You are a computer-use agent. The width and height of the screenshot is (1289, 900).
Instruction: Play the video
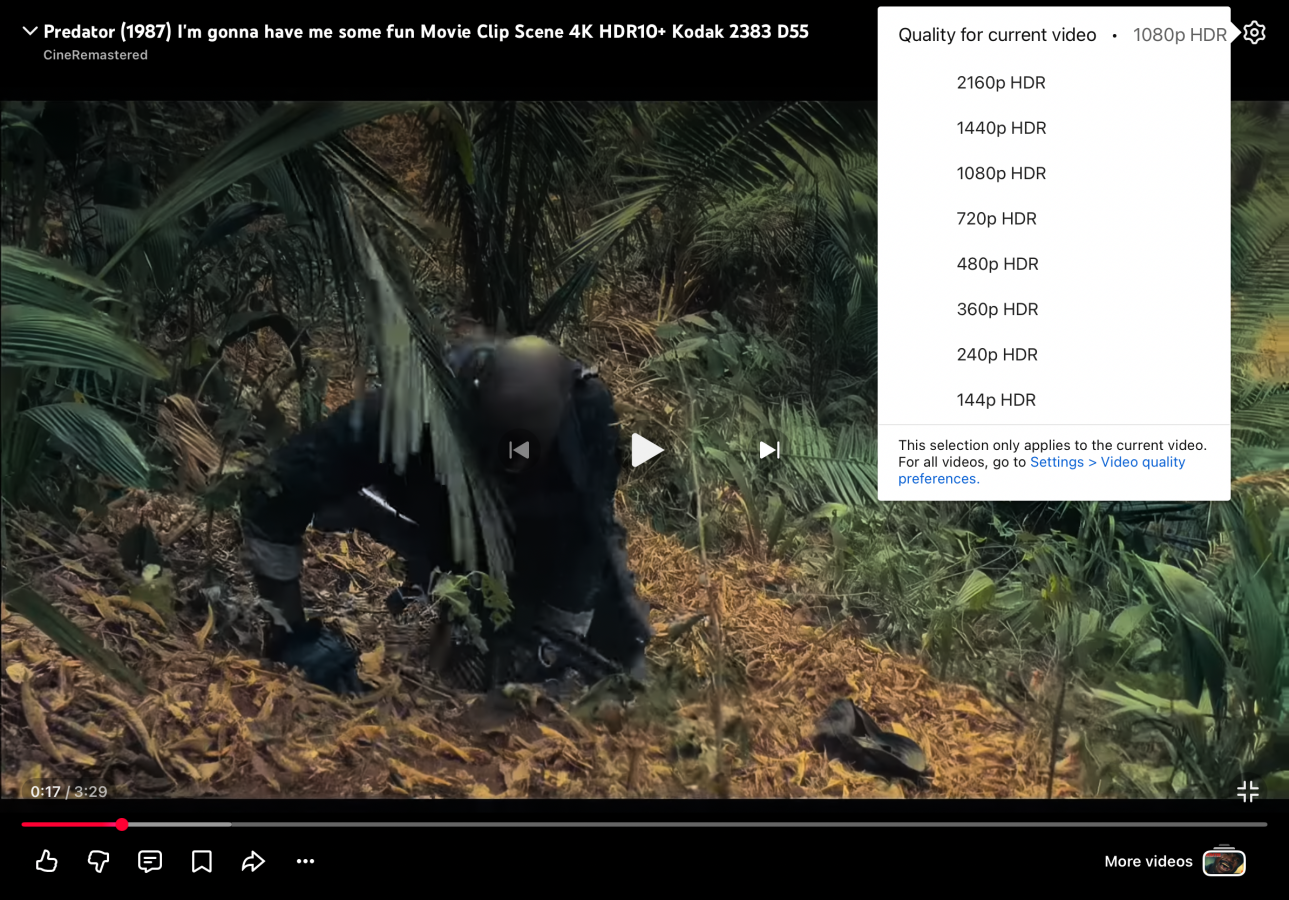coord(646,450)
